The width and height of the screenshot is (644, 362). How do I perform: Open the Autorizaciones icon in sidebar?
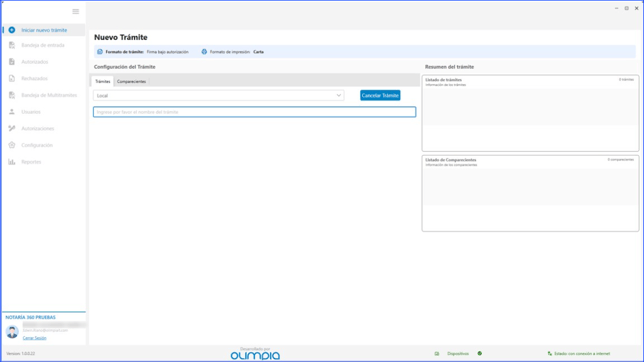point(12,129)
